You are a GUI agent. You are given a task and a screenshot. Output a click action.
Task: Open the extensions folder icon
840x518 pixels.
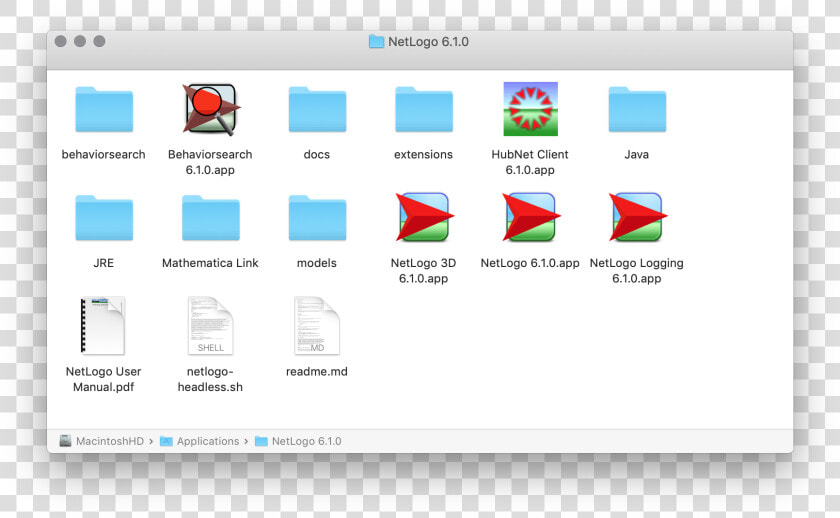[x=424, y=109]
